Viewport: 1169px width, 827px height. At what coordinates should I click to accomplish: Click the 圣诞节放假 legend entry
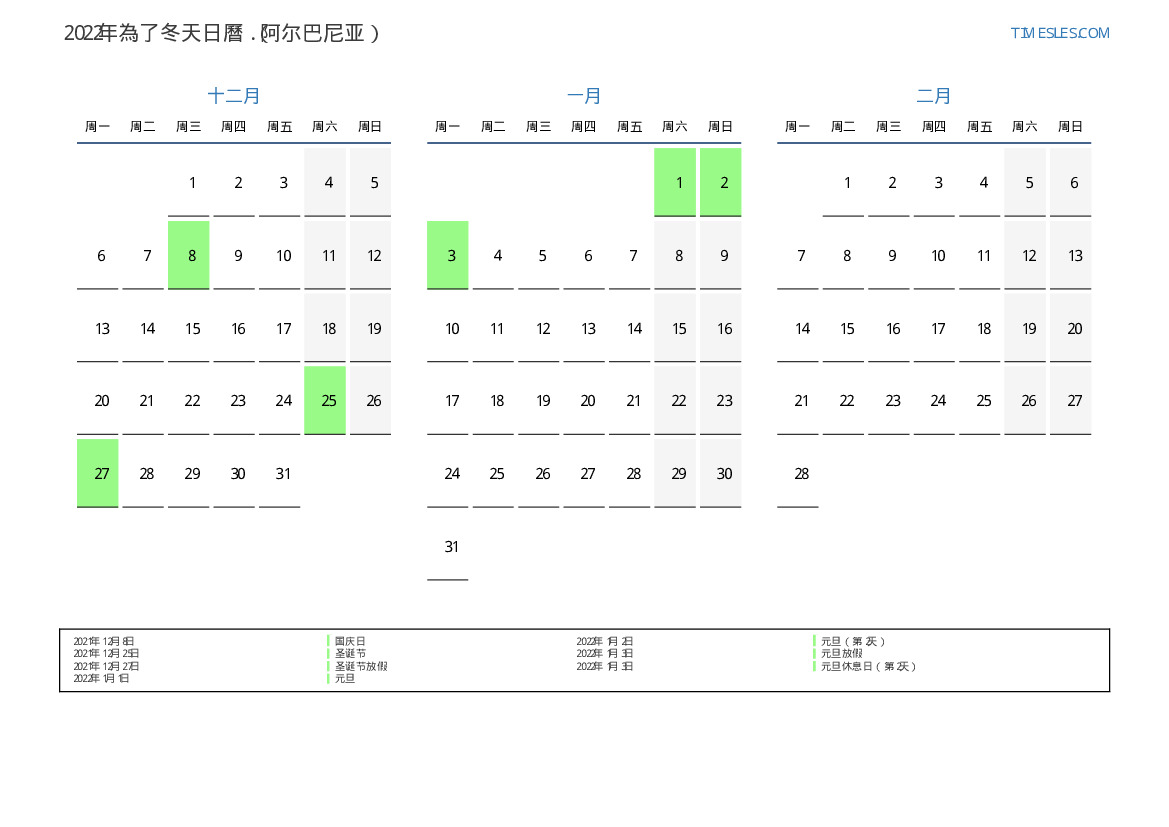tap(361, 666)
